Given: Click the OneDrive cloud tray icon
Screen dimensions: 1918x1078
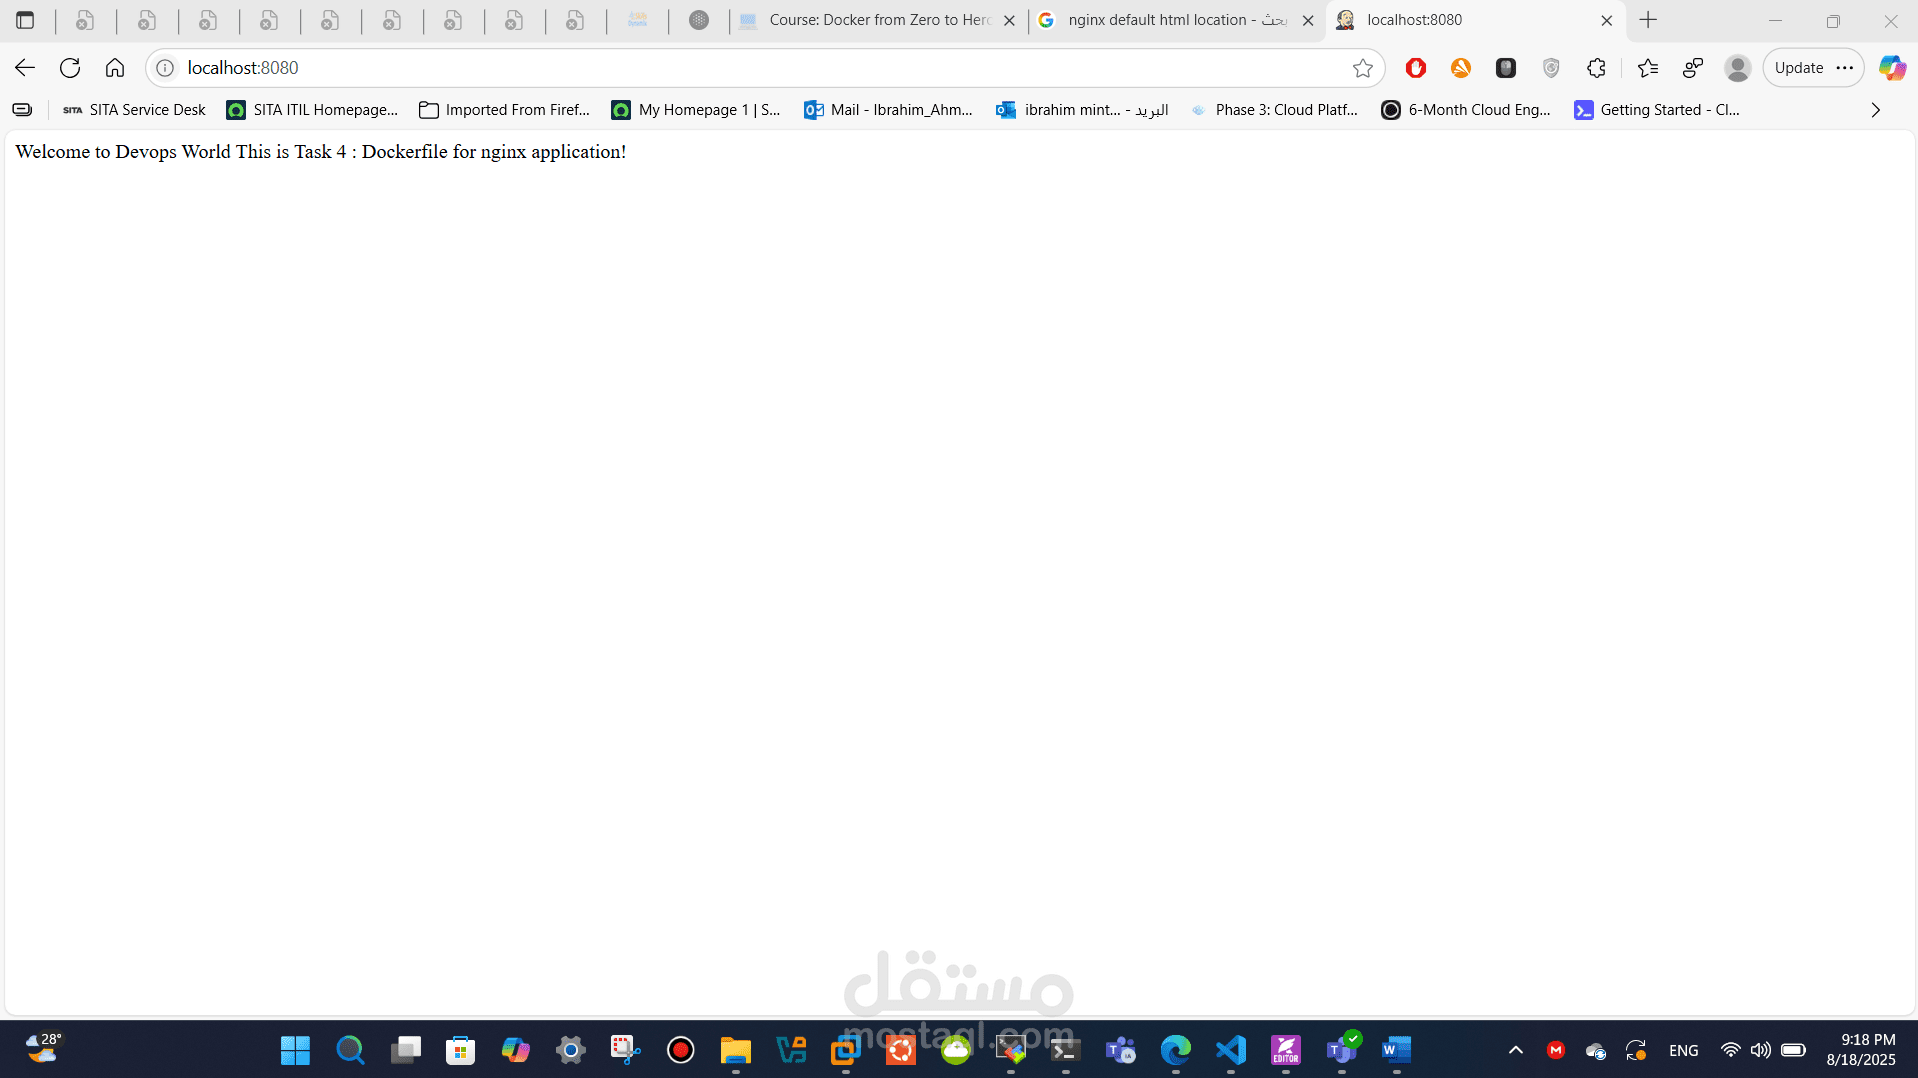Looking at the screenshot, I should coord(1596,1050).
